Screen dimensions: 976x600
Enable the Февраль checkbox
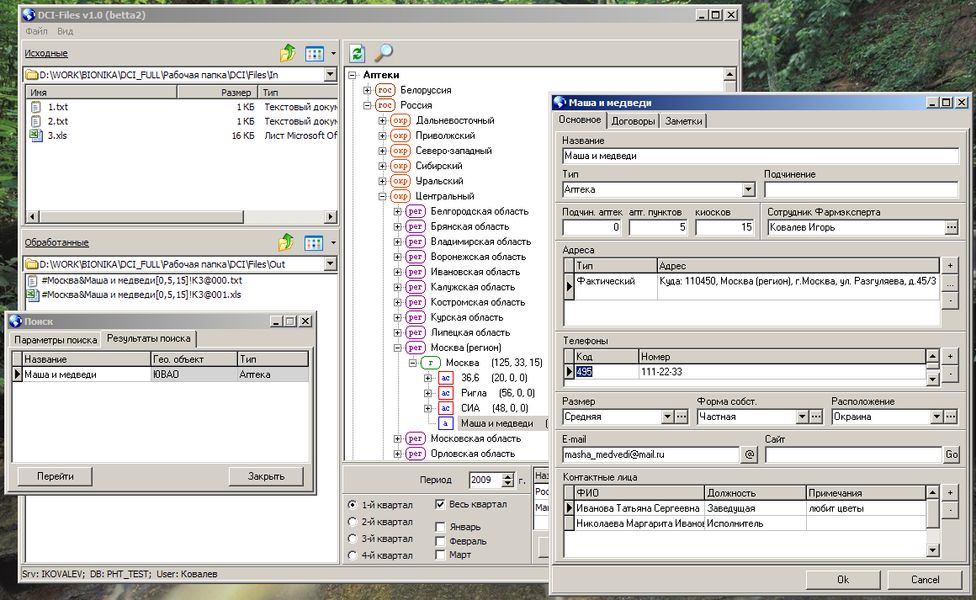[441, 541]
